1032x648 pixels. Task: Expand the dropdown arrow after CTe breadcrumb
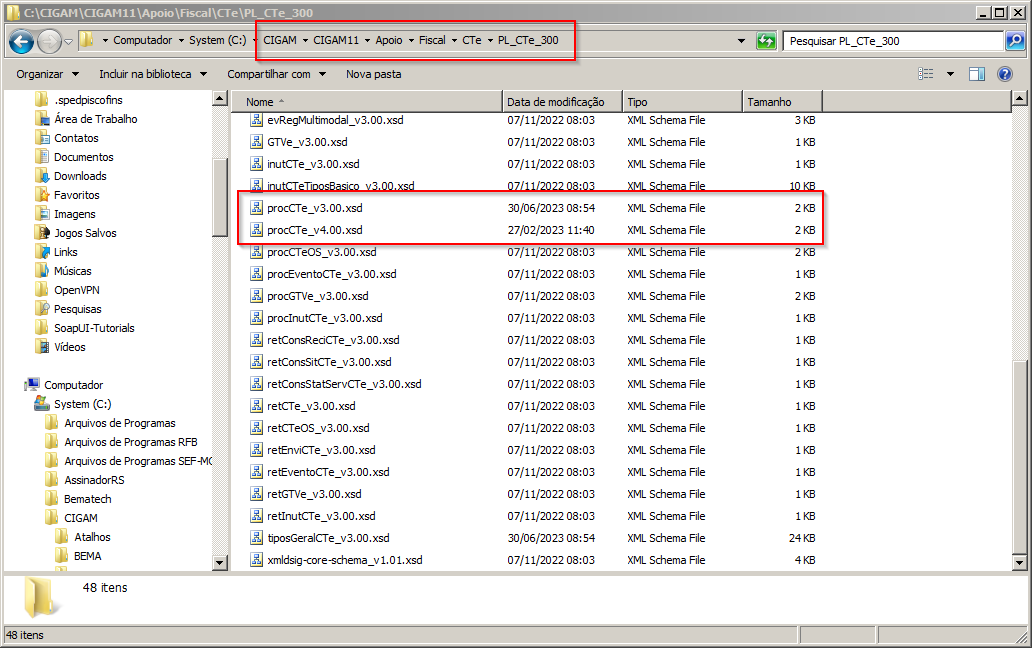point(490,41)
